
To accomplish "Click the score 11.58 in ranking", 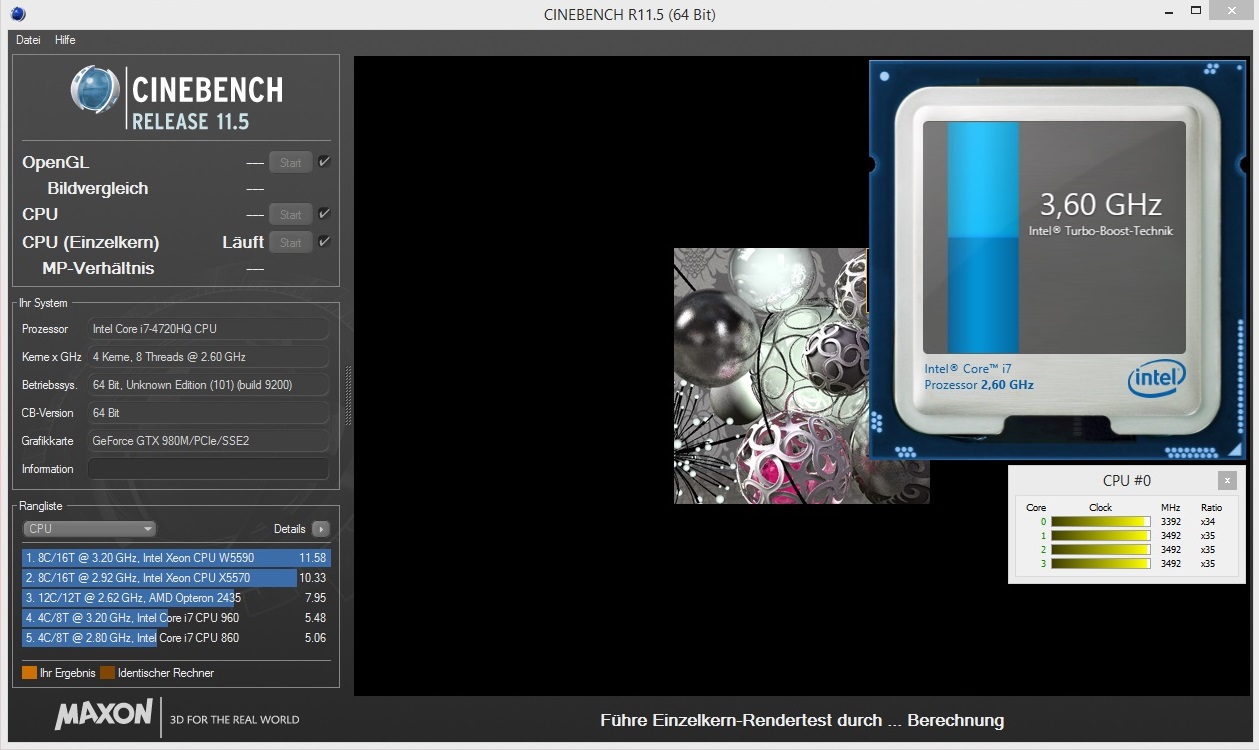I will coord(313,558).
